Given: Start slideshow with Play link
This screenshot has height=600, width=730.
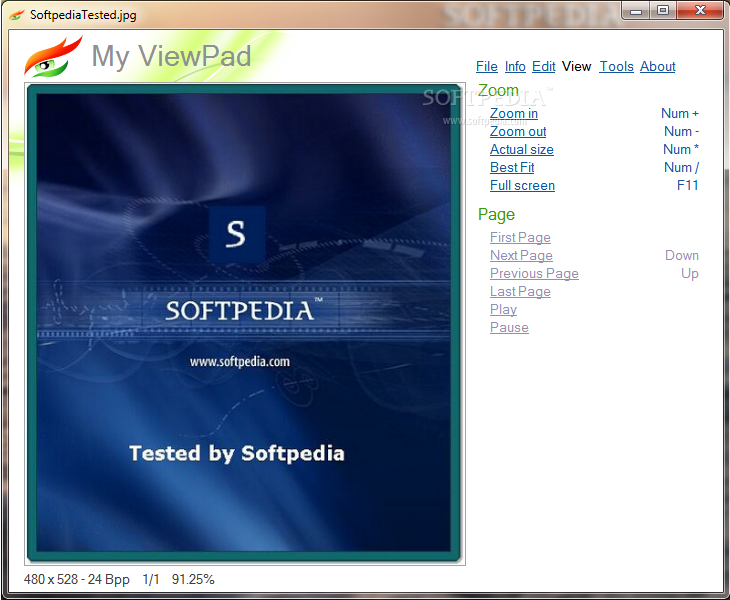Looking at the screenshot, I should click(503, 310).
